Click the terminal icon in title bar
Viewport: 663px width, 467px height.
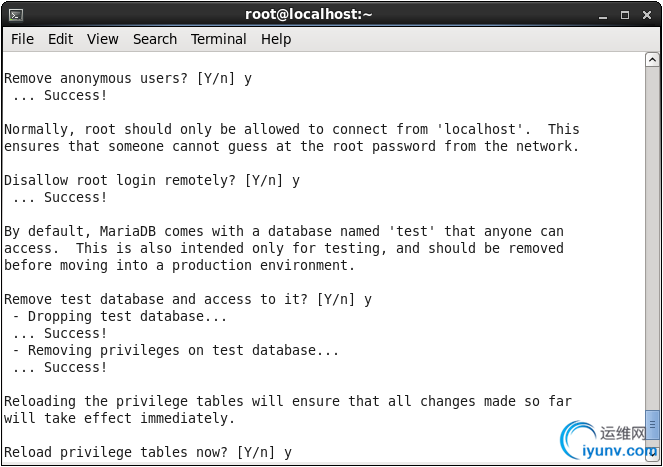tap(16, 16)
